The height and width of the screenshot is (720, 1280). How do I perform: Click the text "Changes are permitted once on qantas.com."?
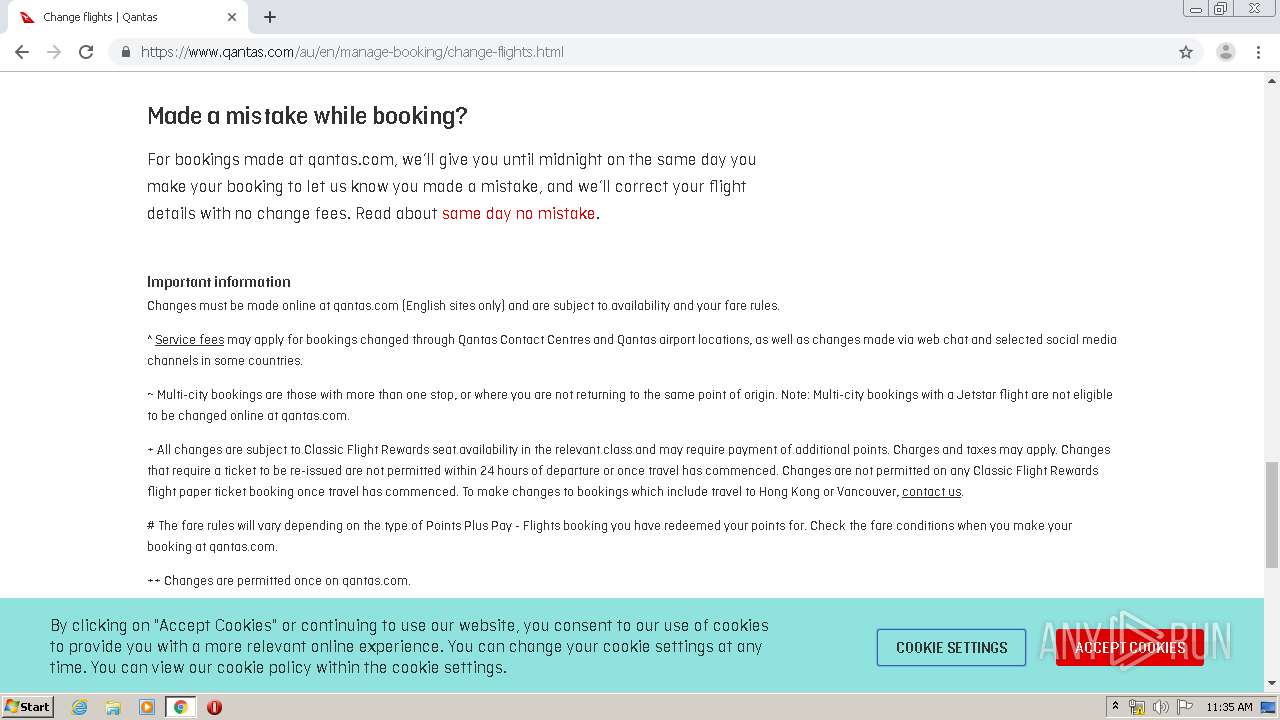coord(287,581)
